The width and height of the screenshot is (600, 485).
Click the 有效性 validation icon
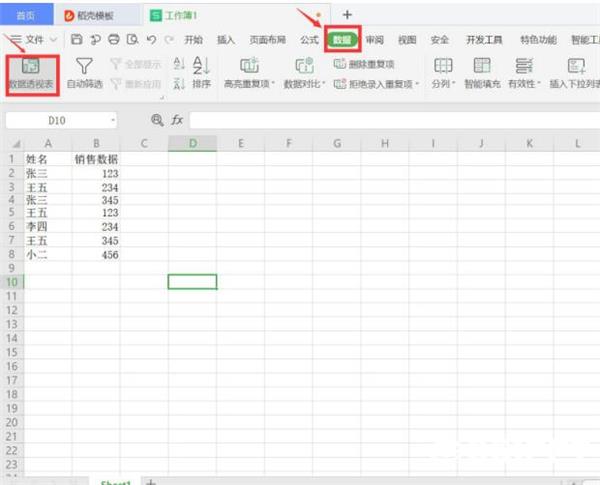[523, 65]
